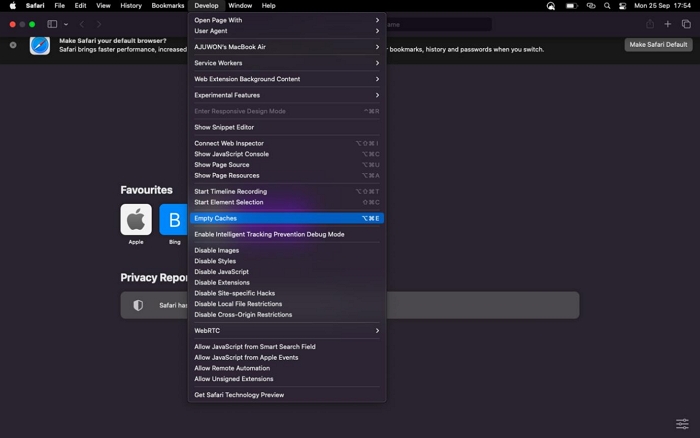Choose Start Element Selection
The height and width of the screenshot is (438, 700).
pos(287,202)
